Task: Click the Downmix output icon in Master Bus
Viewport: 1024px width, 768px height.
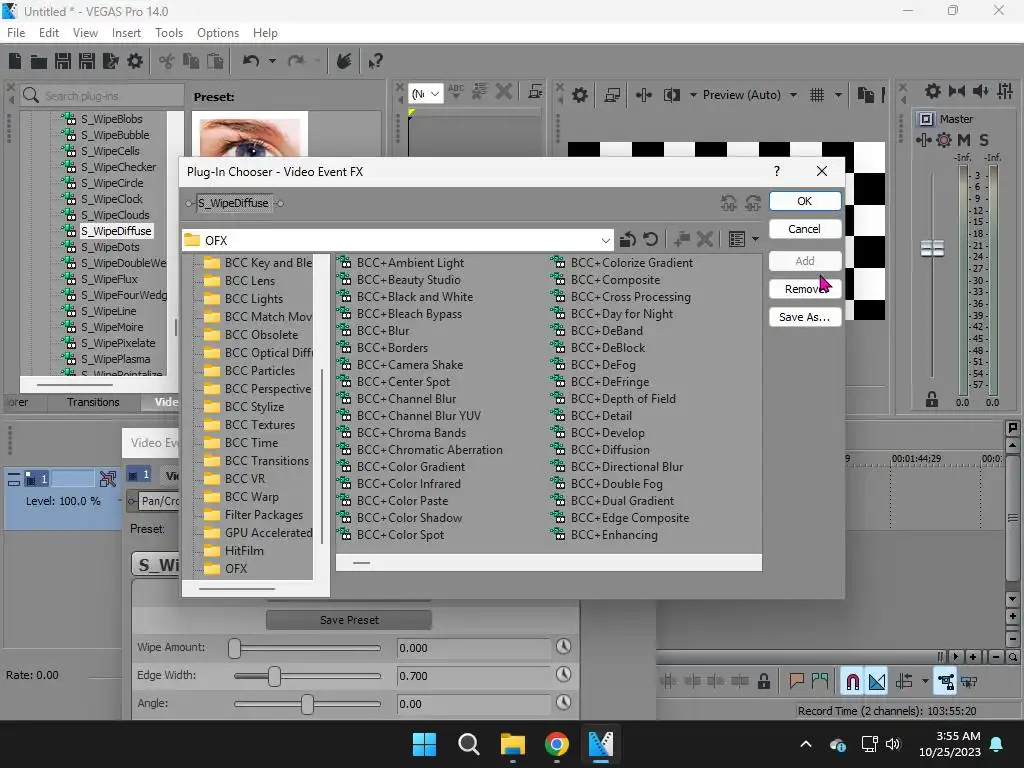Action: click(957, 91)
